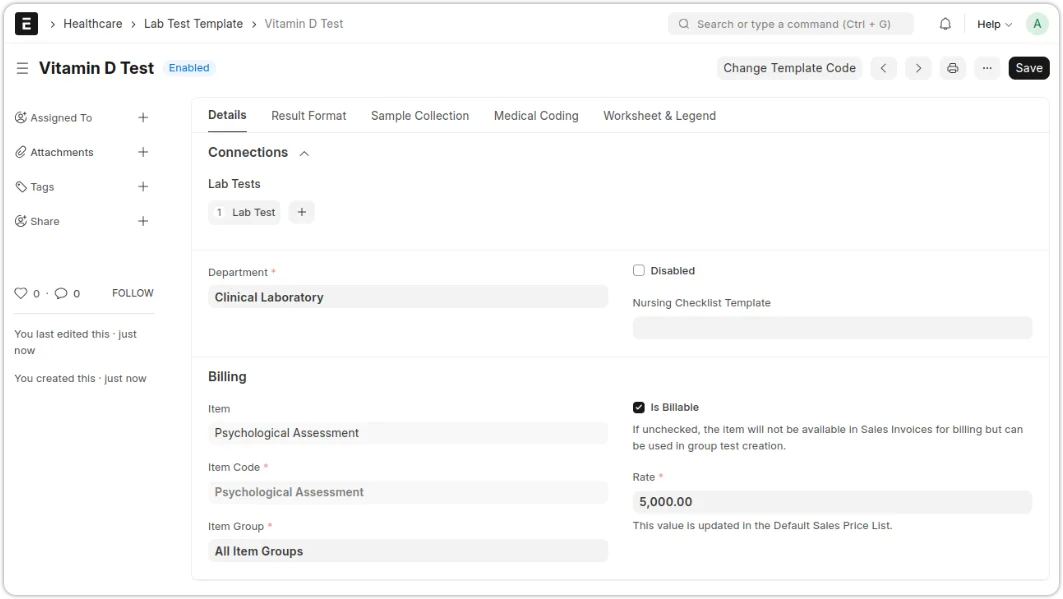Viewport: 1063px width, 599px height.
Task: Add attachment with plus icon
Action: pos(143,152)
